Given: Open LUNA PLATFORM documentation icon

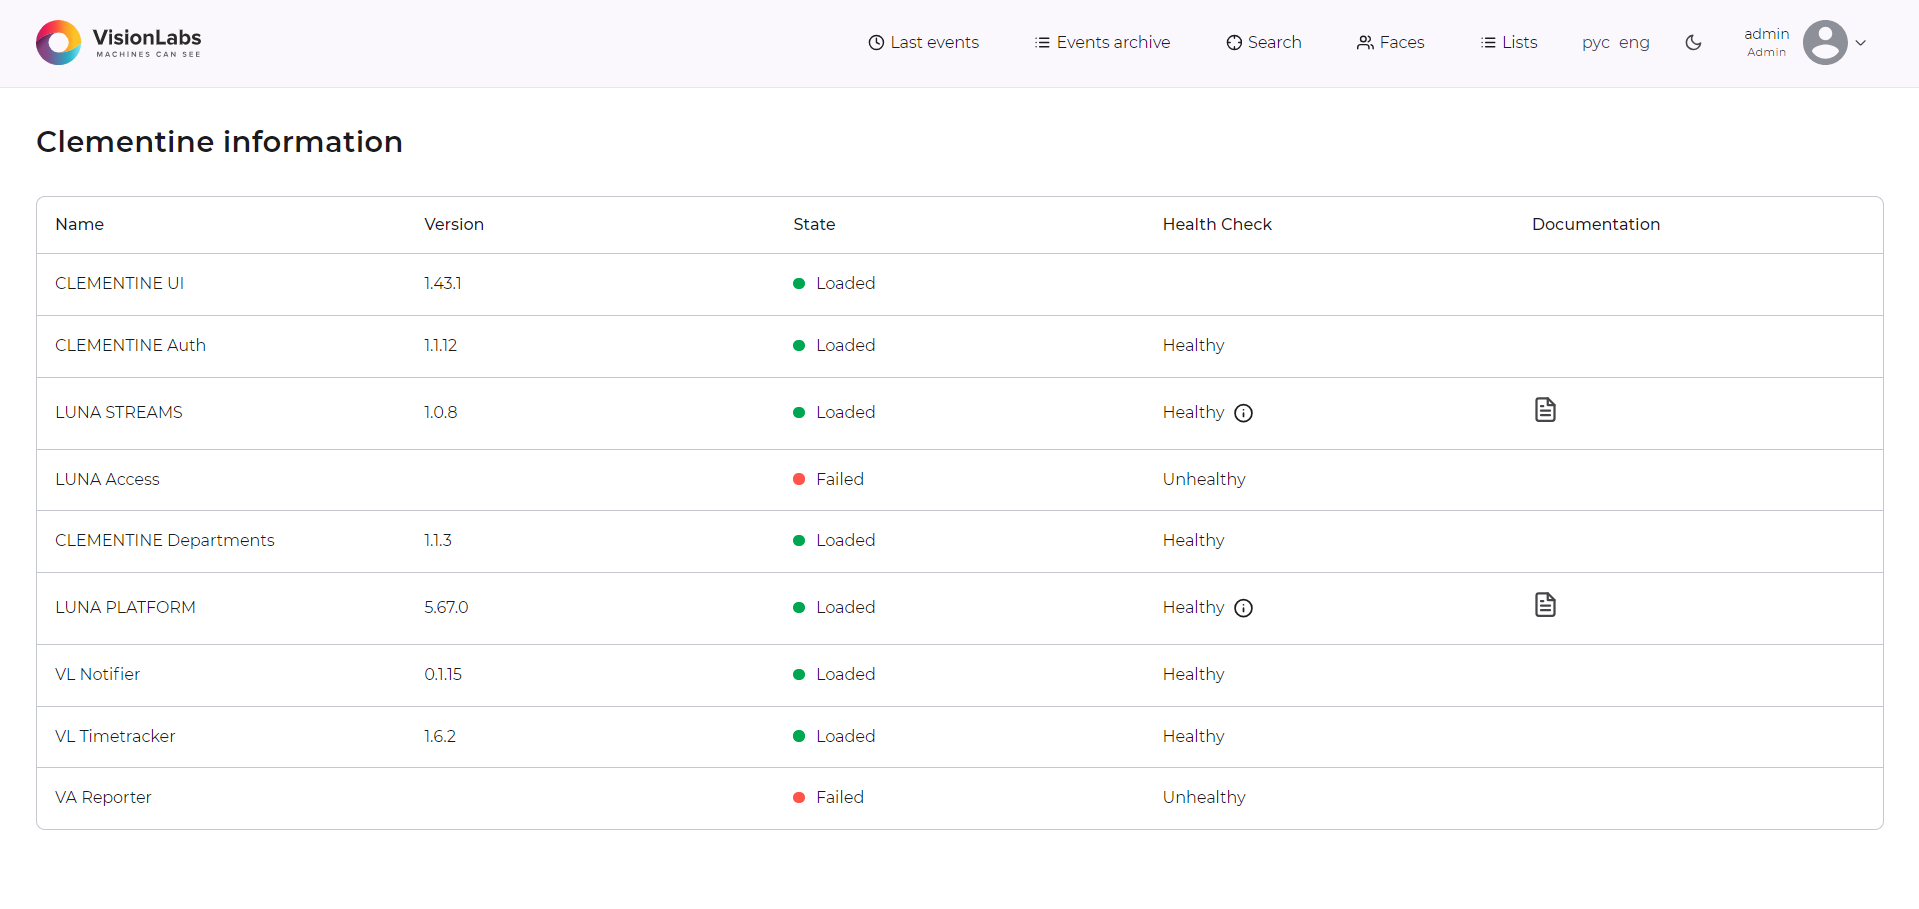Looking at the screenshot, I should [x=1545, y=605].
